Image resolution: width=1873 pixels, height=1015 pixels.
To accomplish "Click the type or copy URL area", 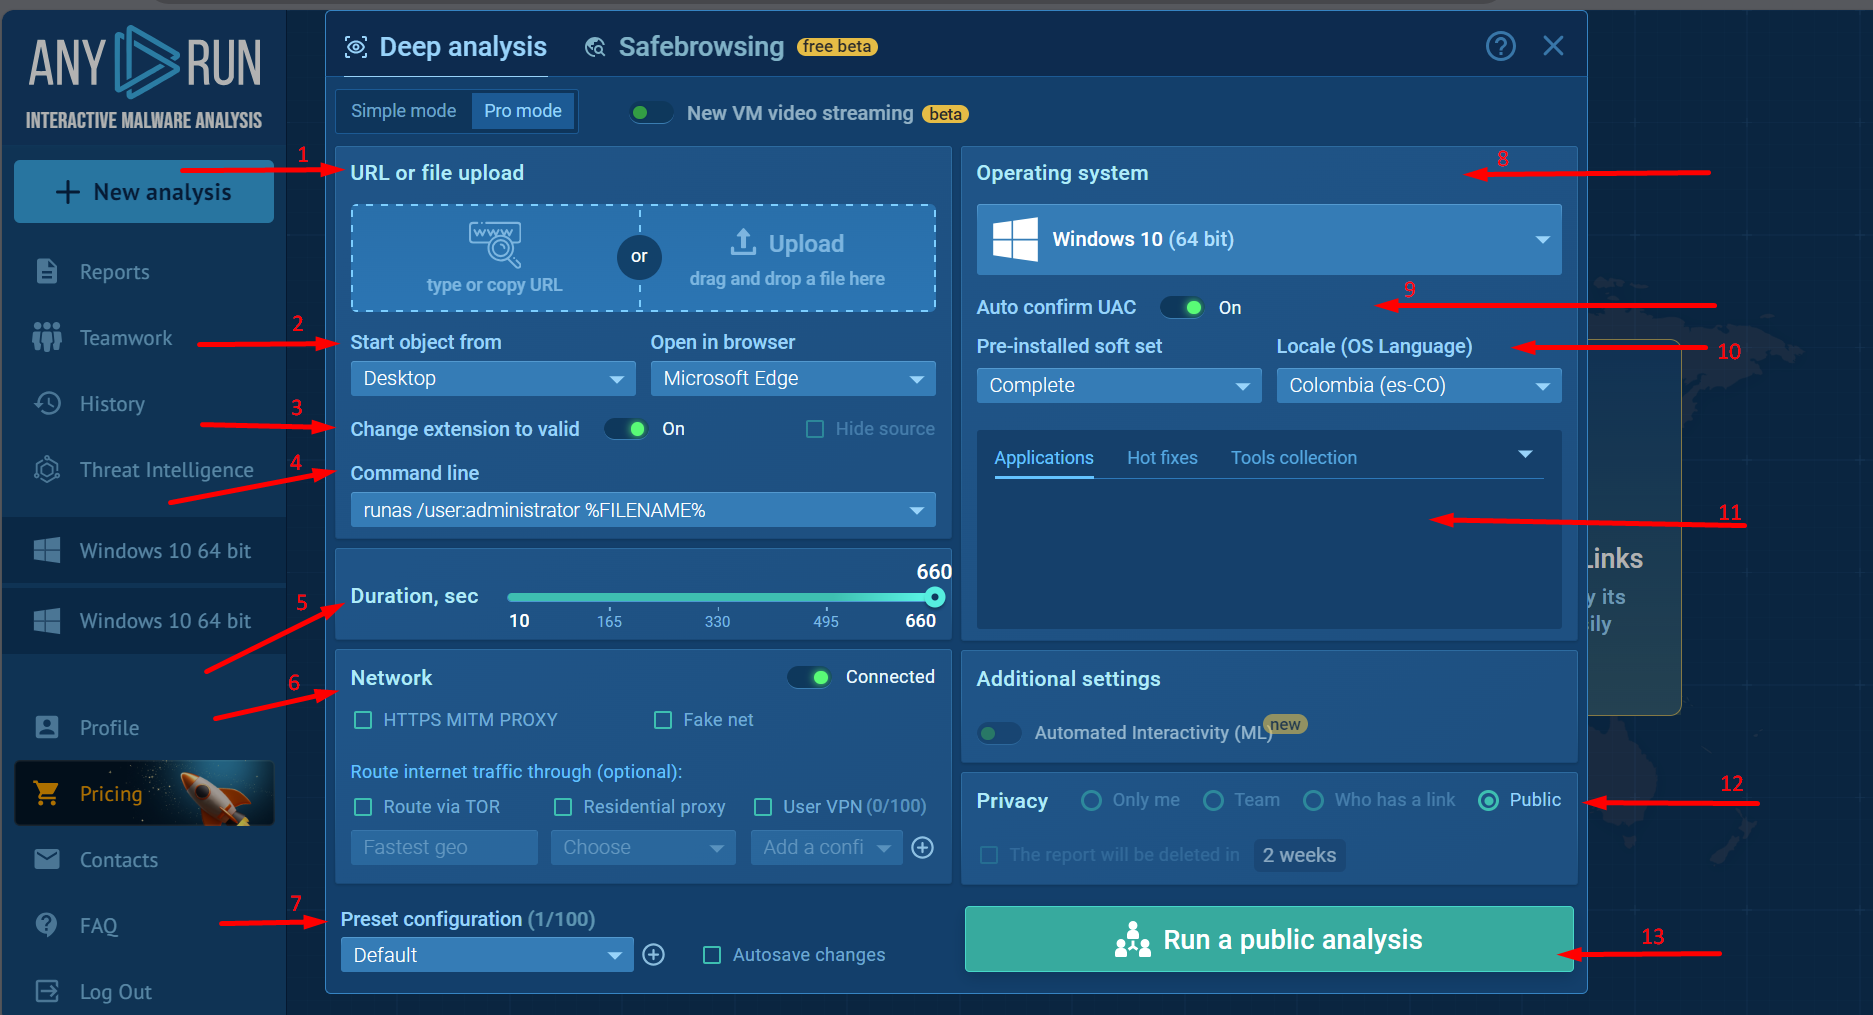I will (x=495, y=258).
